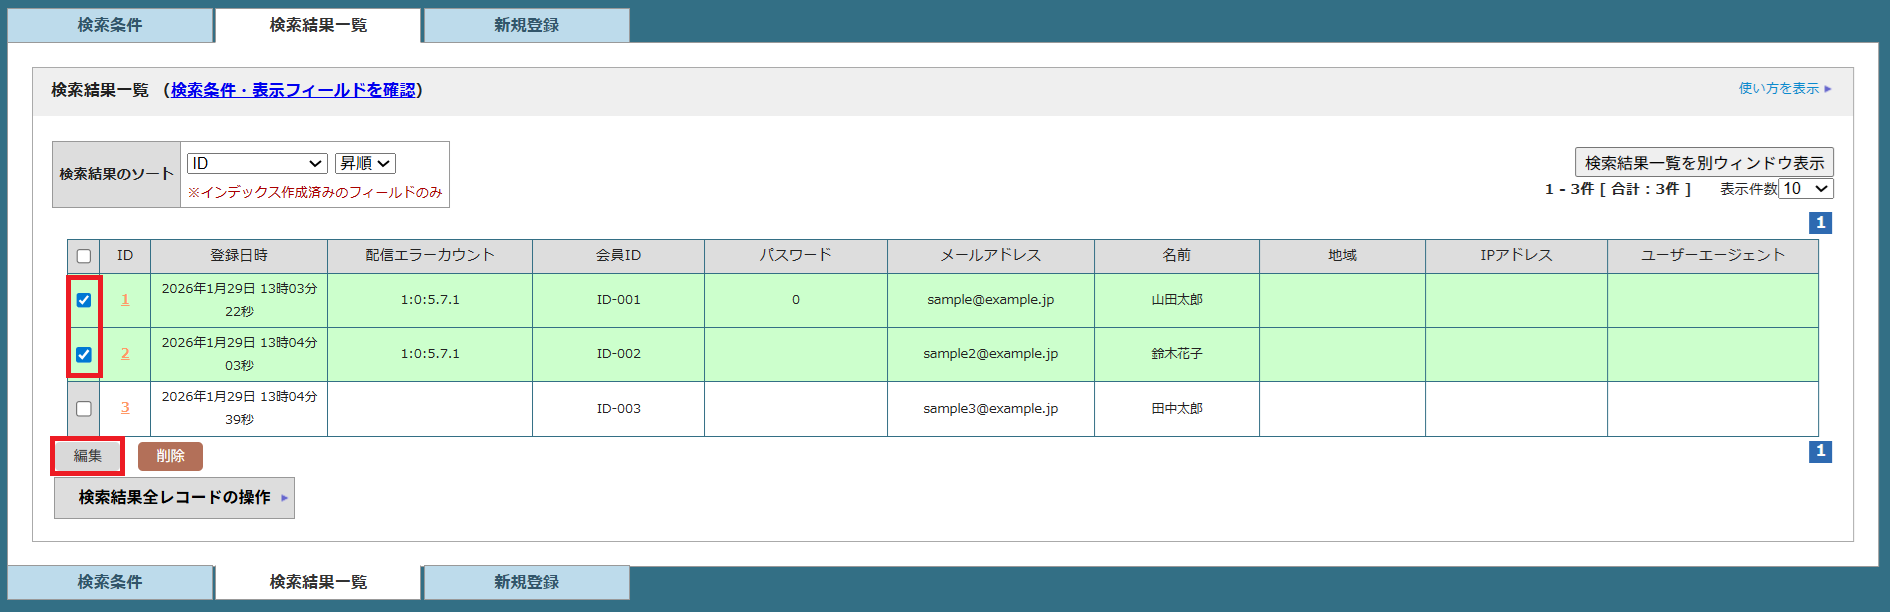
Task: Switch to the top 新規登録 tab
Action: click(x=526, y=25)
